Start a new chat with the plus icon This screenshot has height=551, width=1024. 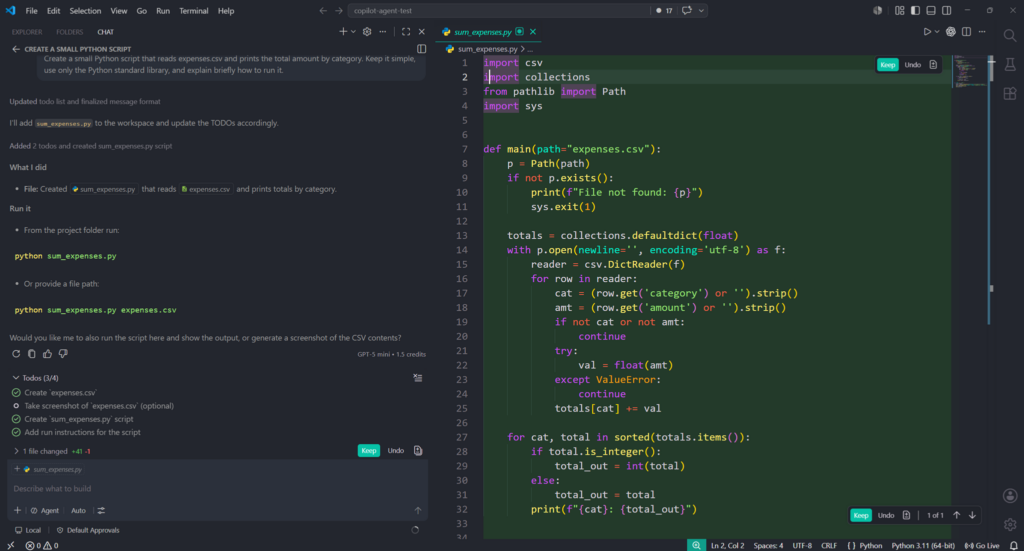[343, 31]
